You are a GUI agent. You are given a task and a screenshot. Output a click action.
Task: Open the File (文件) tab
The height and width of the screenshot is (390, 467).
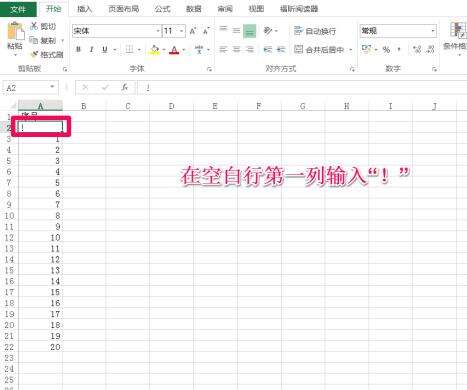pos(18,9)
